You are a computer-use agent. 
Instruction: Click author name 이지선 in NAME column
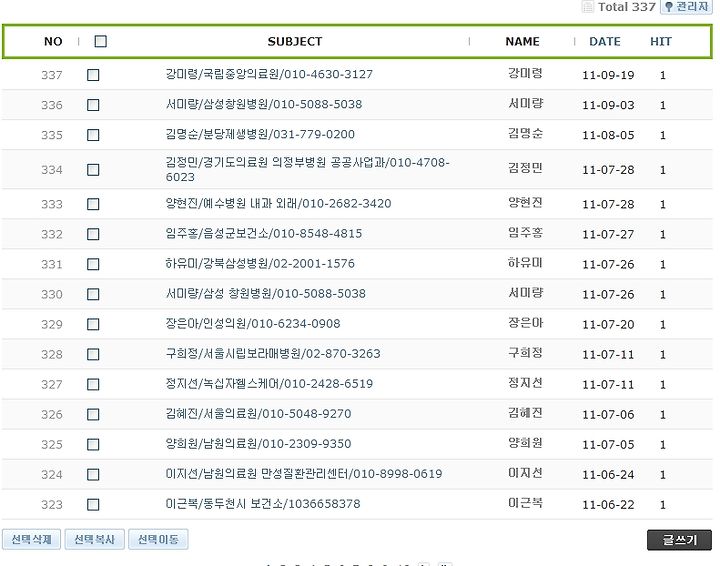525,472
